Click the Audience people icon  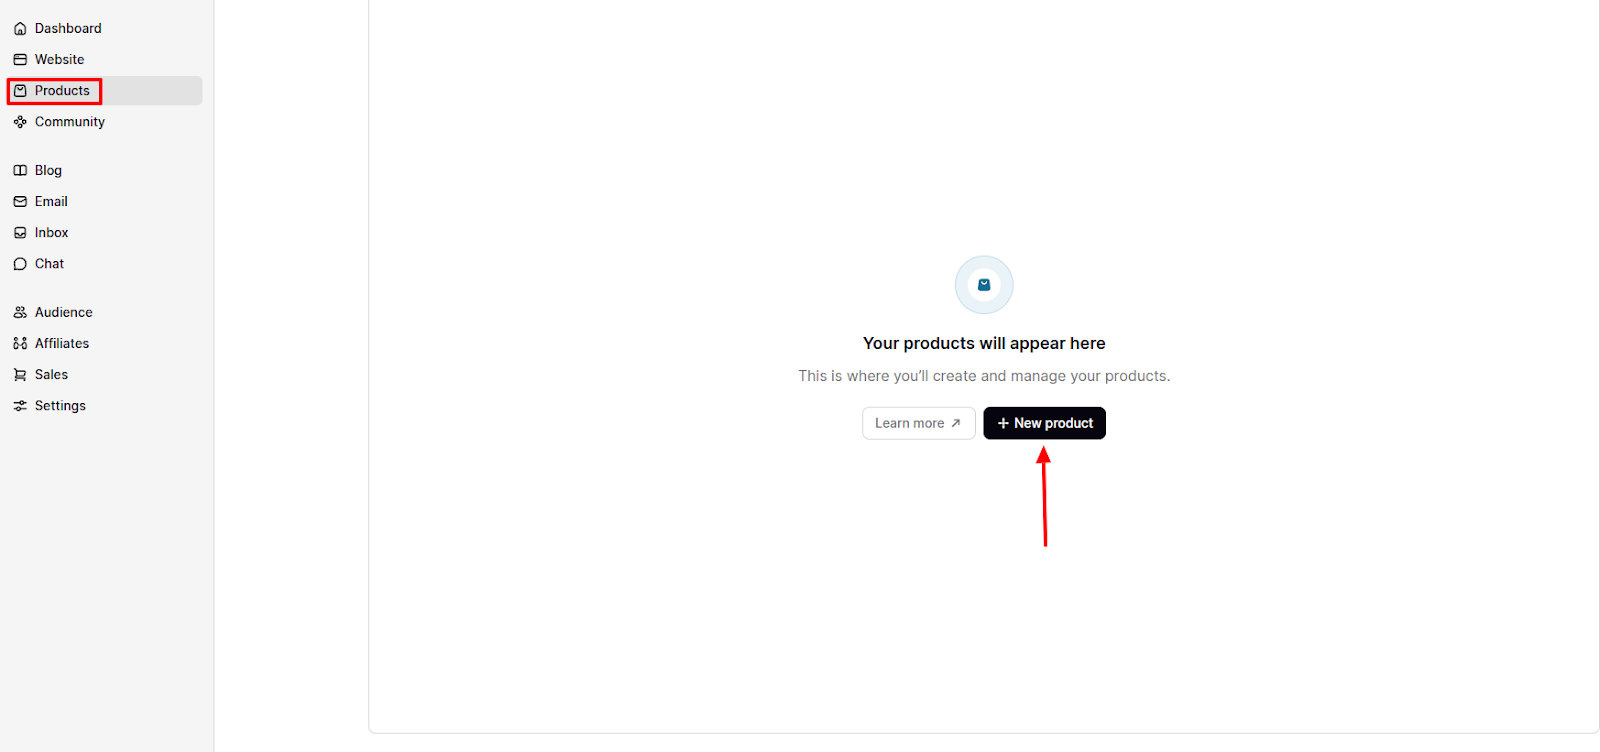coord(20,312)
